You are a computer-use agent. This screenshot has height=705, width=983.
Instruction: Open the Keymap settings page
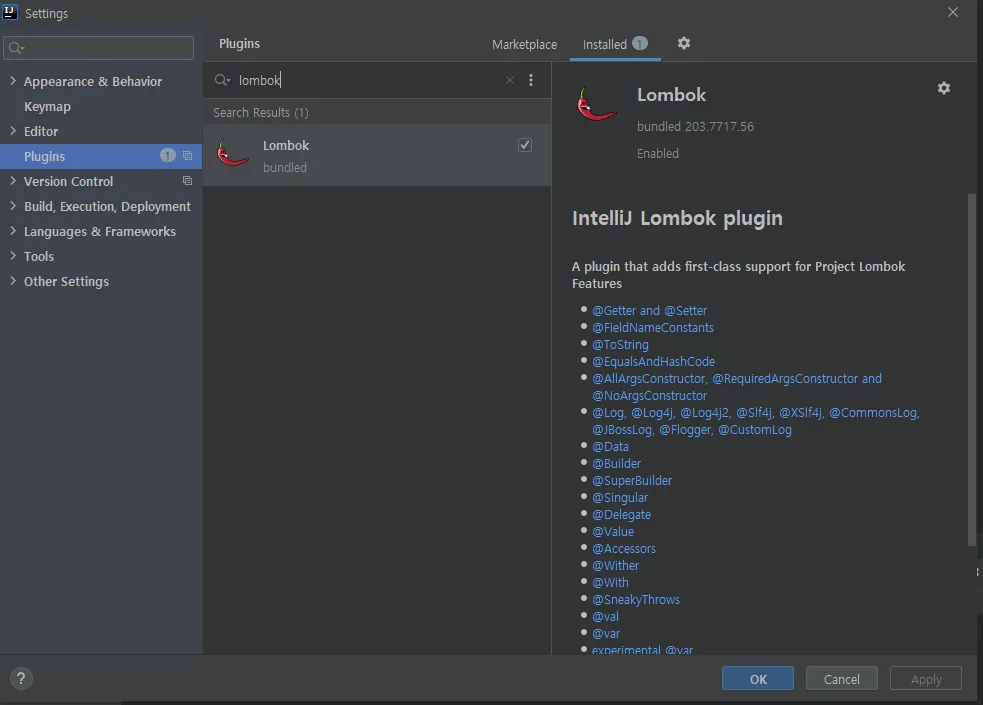coord(47,107)
